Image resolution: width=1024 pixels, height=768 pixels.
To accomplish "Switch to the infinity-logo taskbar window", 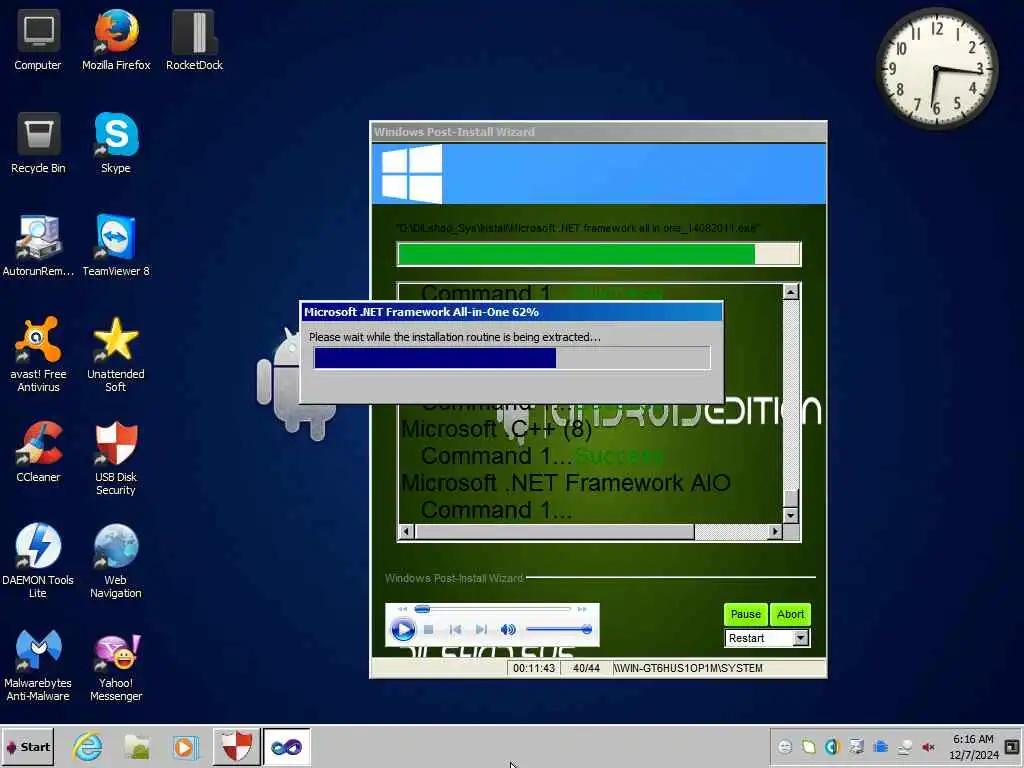I will pyautogui.click(x=286, y=746).
